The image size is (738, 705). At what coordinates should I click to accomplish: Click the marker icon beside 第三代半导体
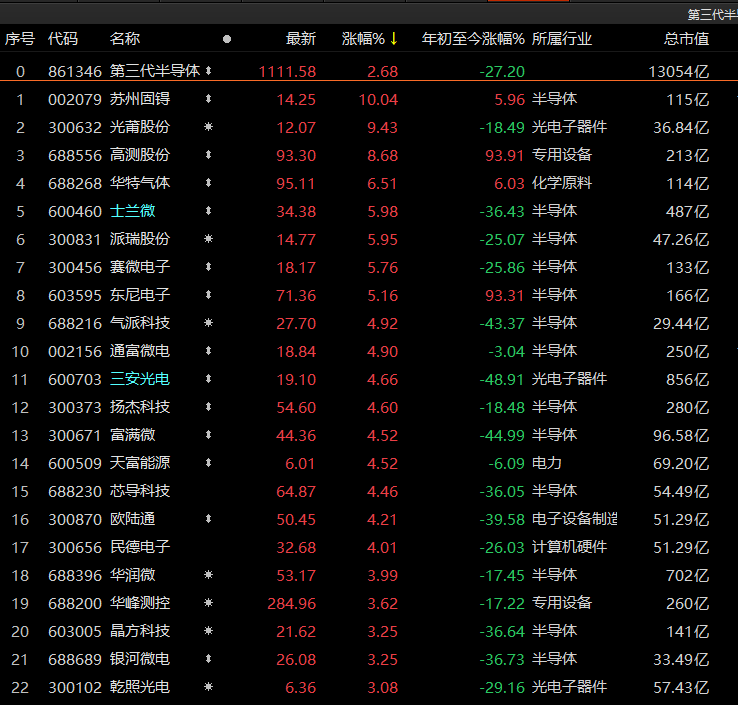(209, 71)
